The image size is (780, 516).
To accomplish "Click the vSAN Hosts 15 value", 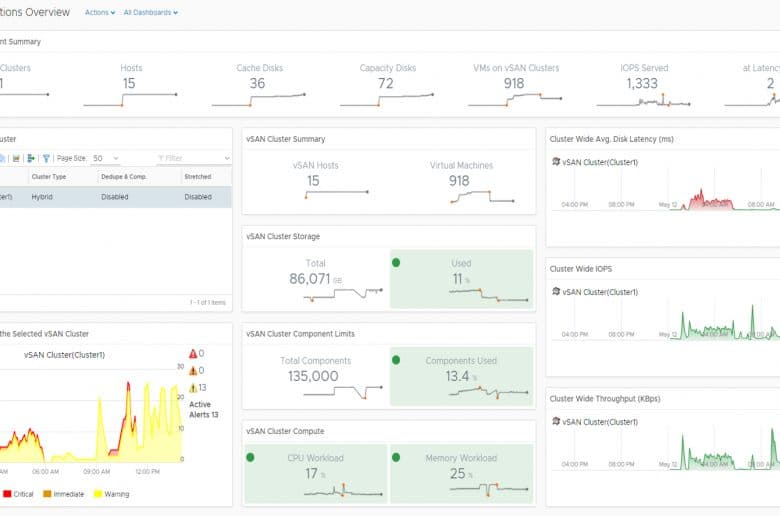I will [313, 181].
